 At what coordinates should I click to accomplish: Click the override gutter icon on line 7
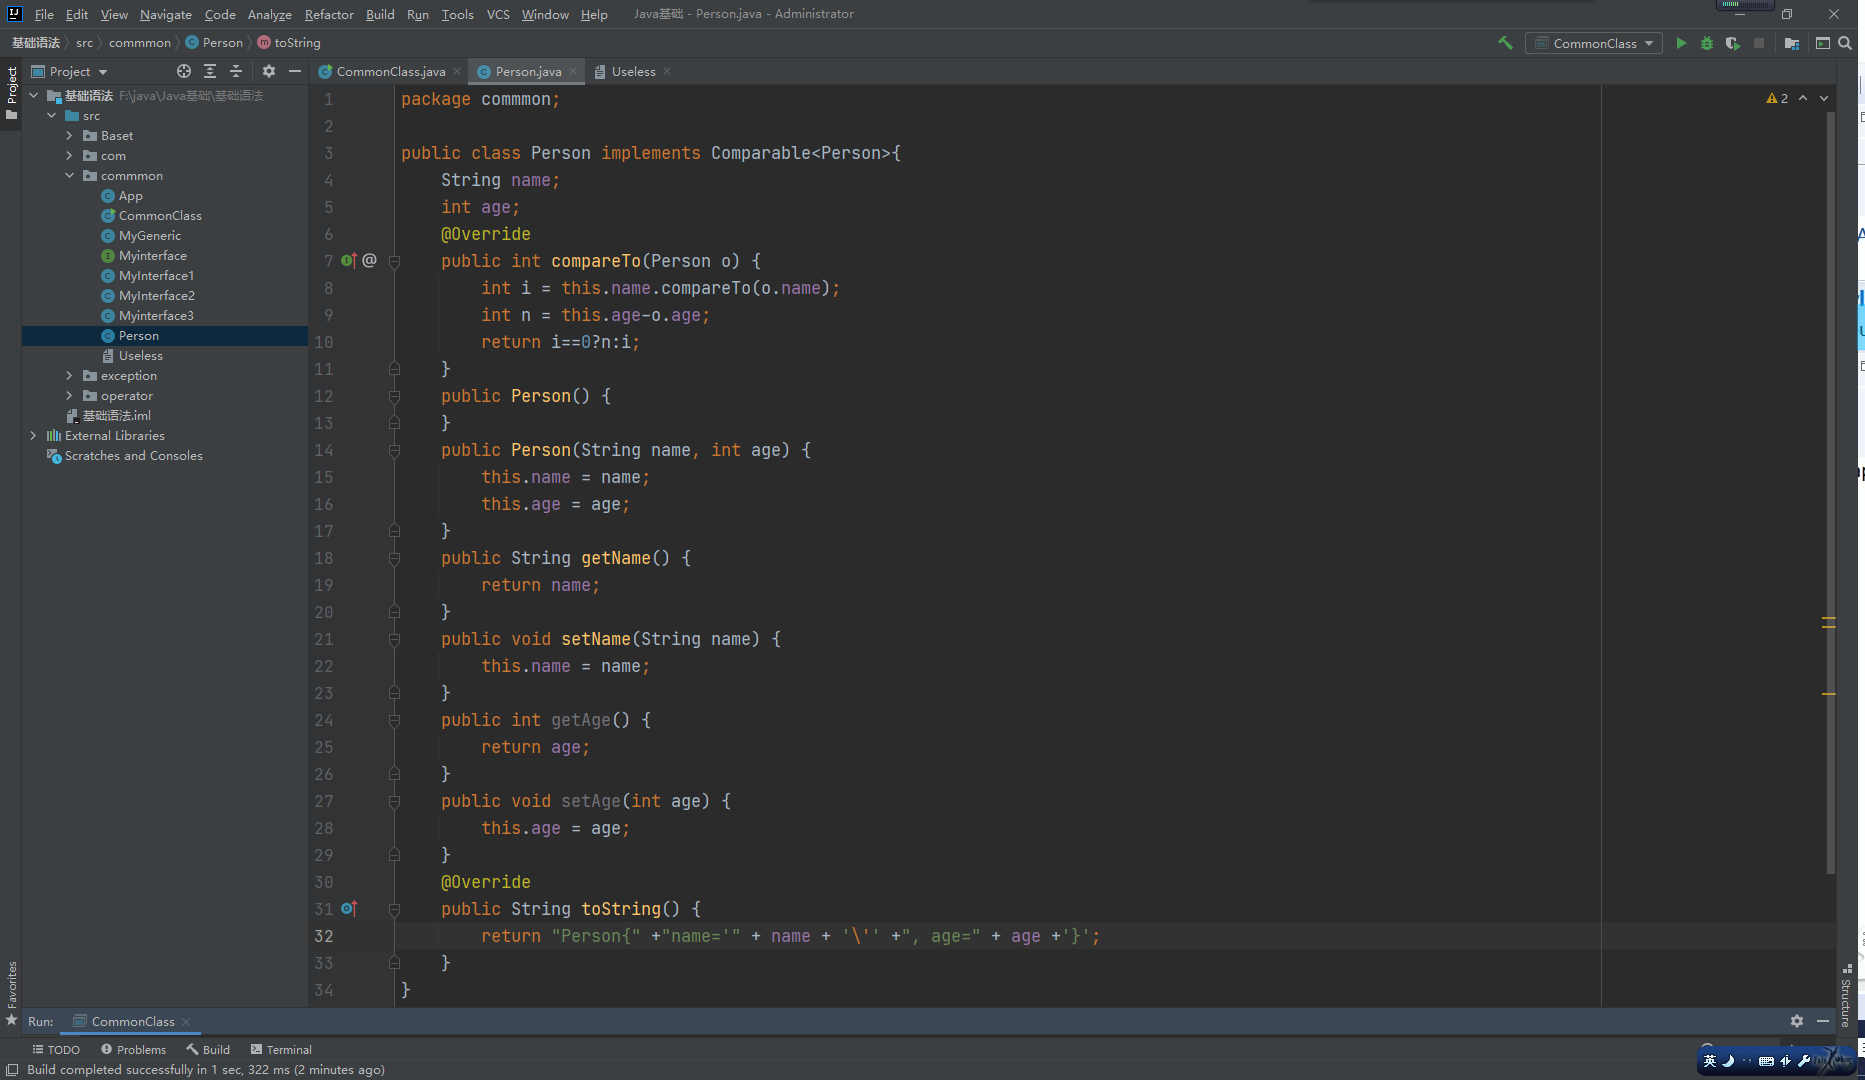349,260
